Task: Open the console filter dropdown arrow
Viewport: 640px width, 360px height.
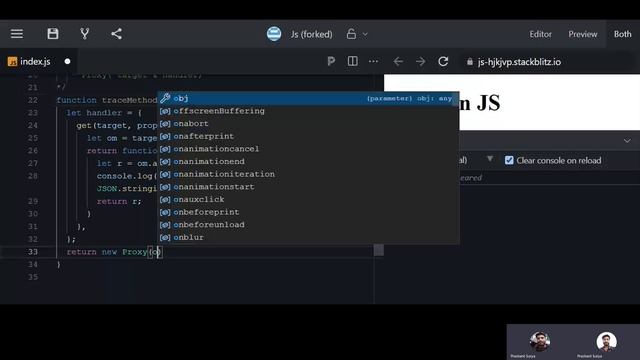Action: coord(490,159)
